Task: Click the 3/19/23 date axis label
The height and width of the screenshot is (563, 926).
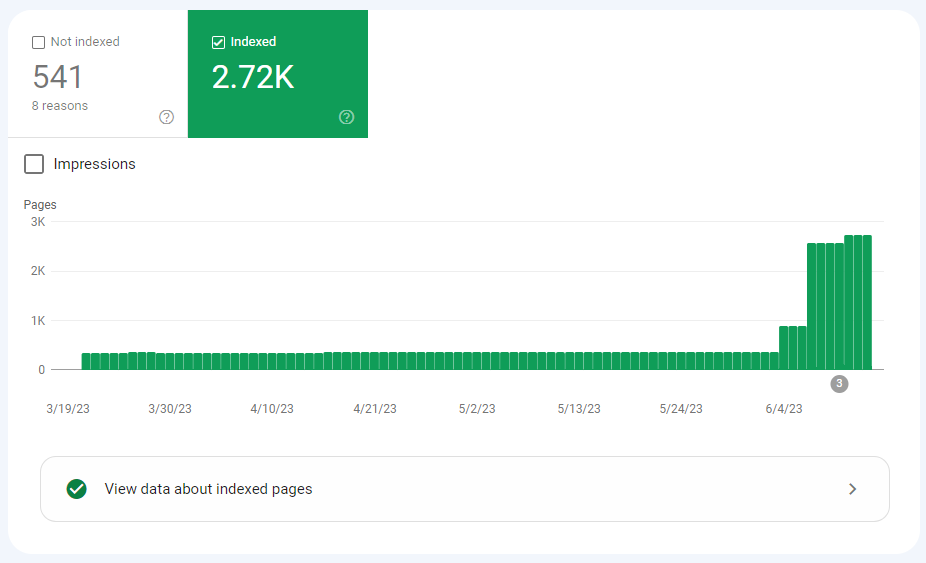Action: click(x=68, y=409)
